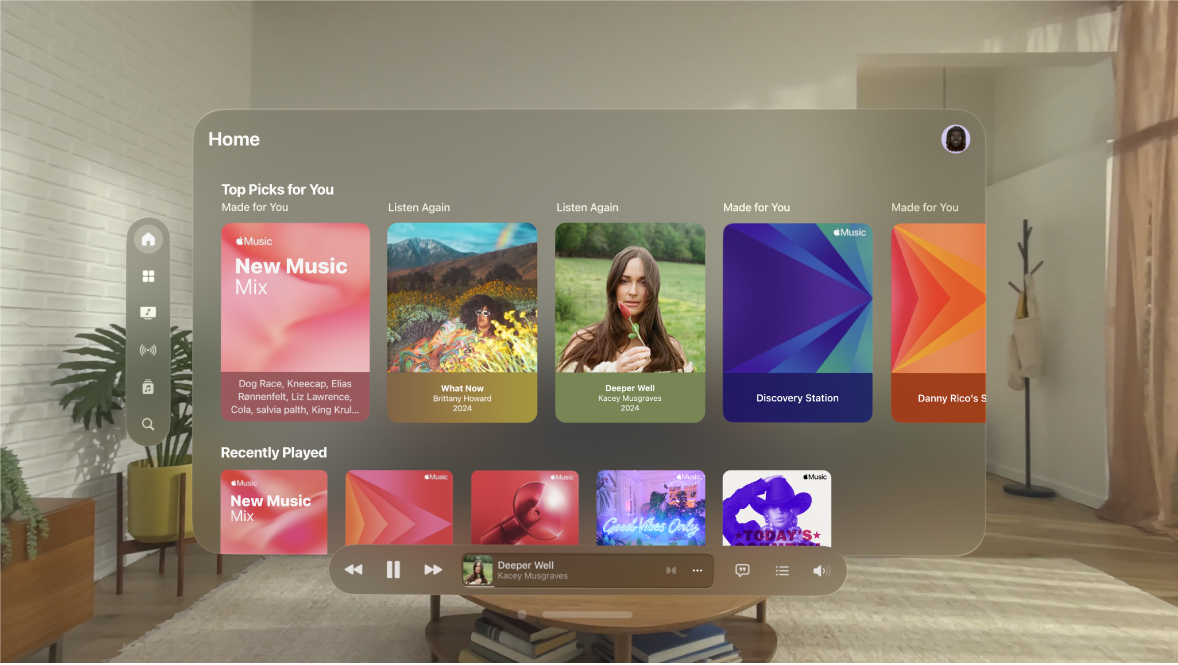Grab the window bar below the player
This screenshot has height=665, width=1178.
point(587,615)
